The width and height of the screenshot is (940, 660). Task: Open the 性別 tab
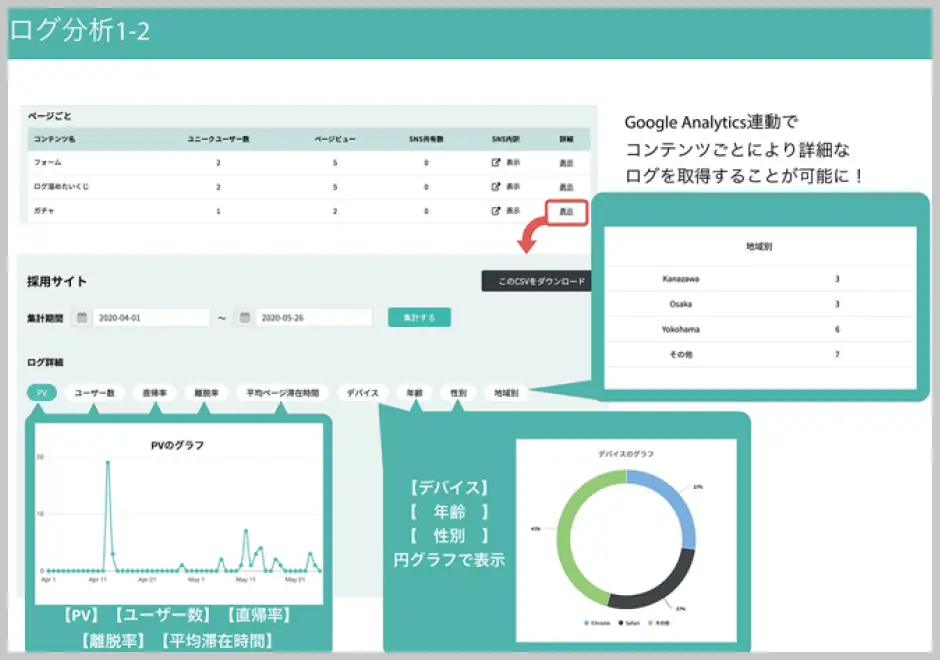tap(458, 393)
